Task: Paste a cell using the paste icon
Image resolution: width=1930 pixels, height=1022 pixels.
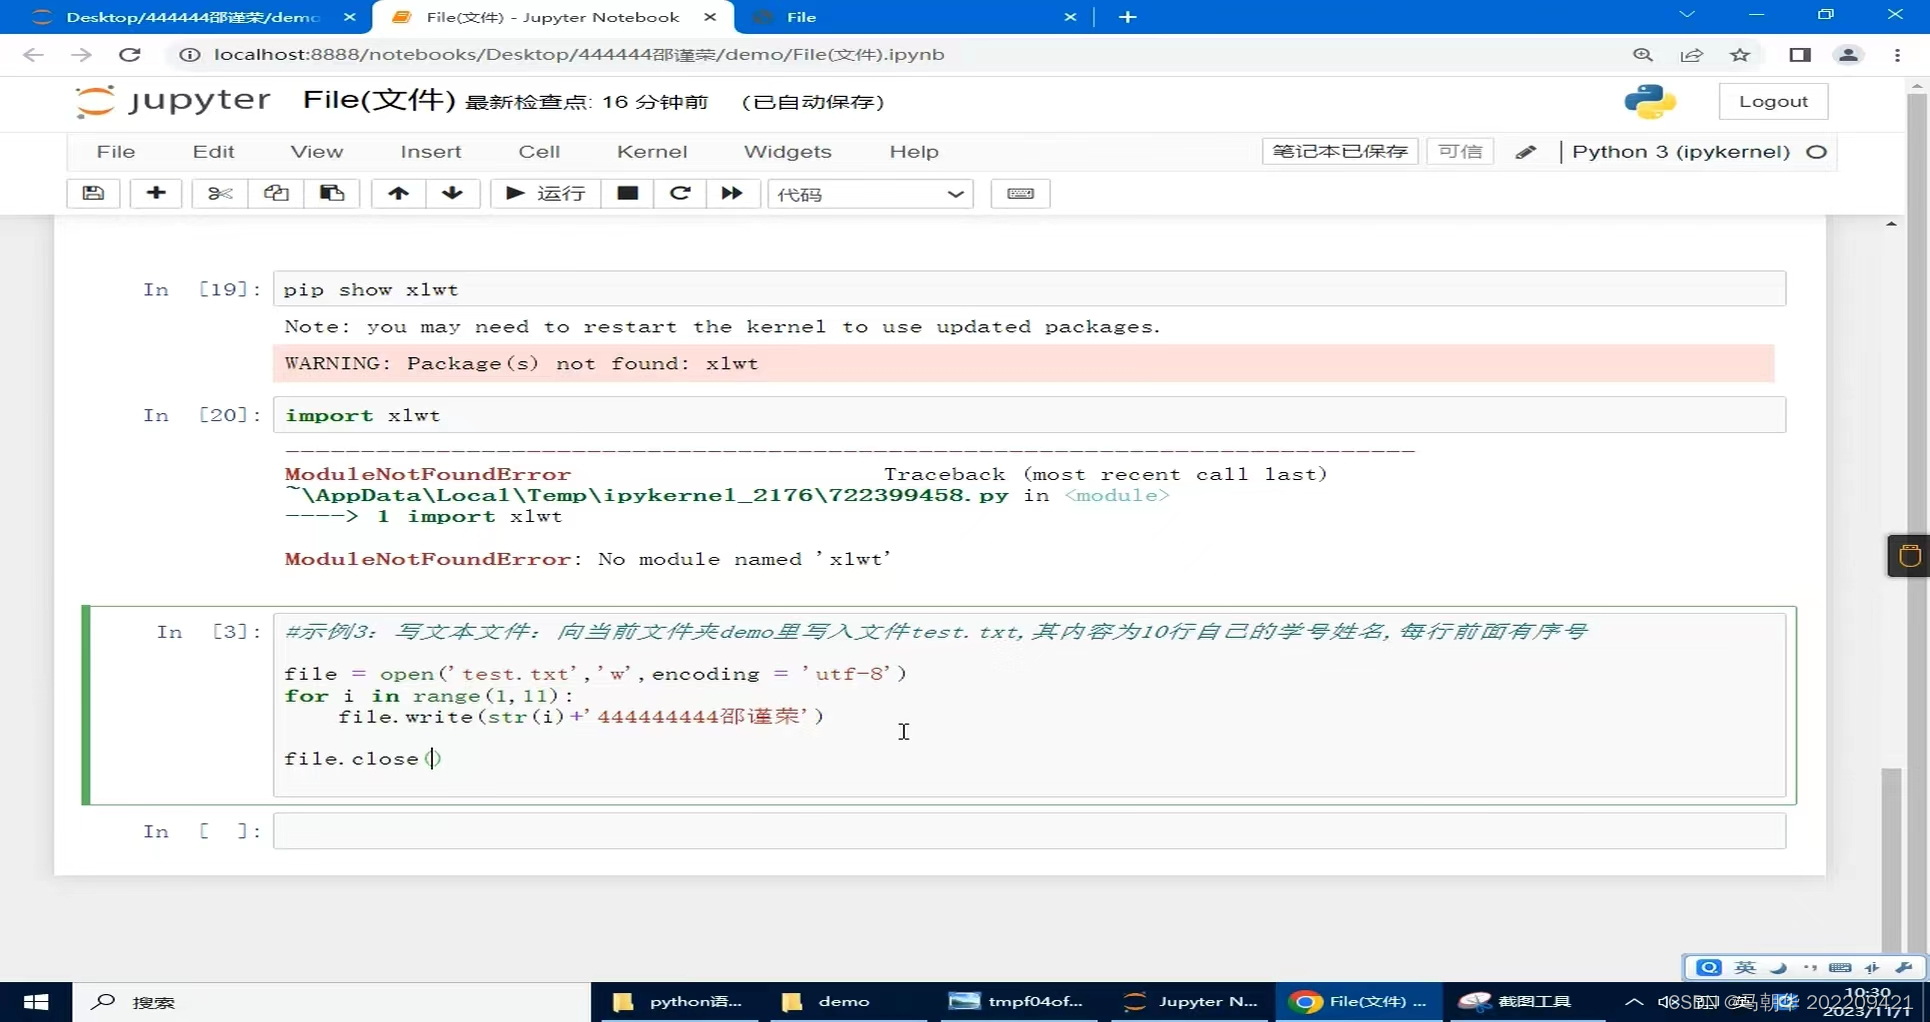Action: coord(331,193)
